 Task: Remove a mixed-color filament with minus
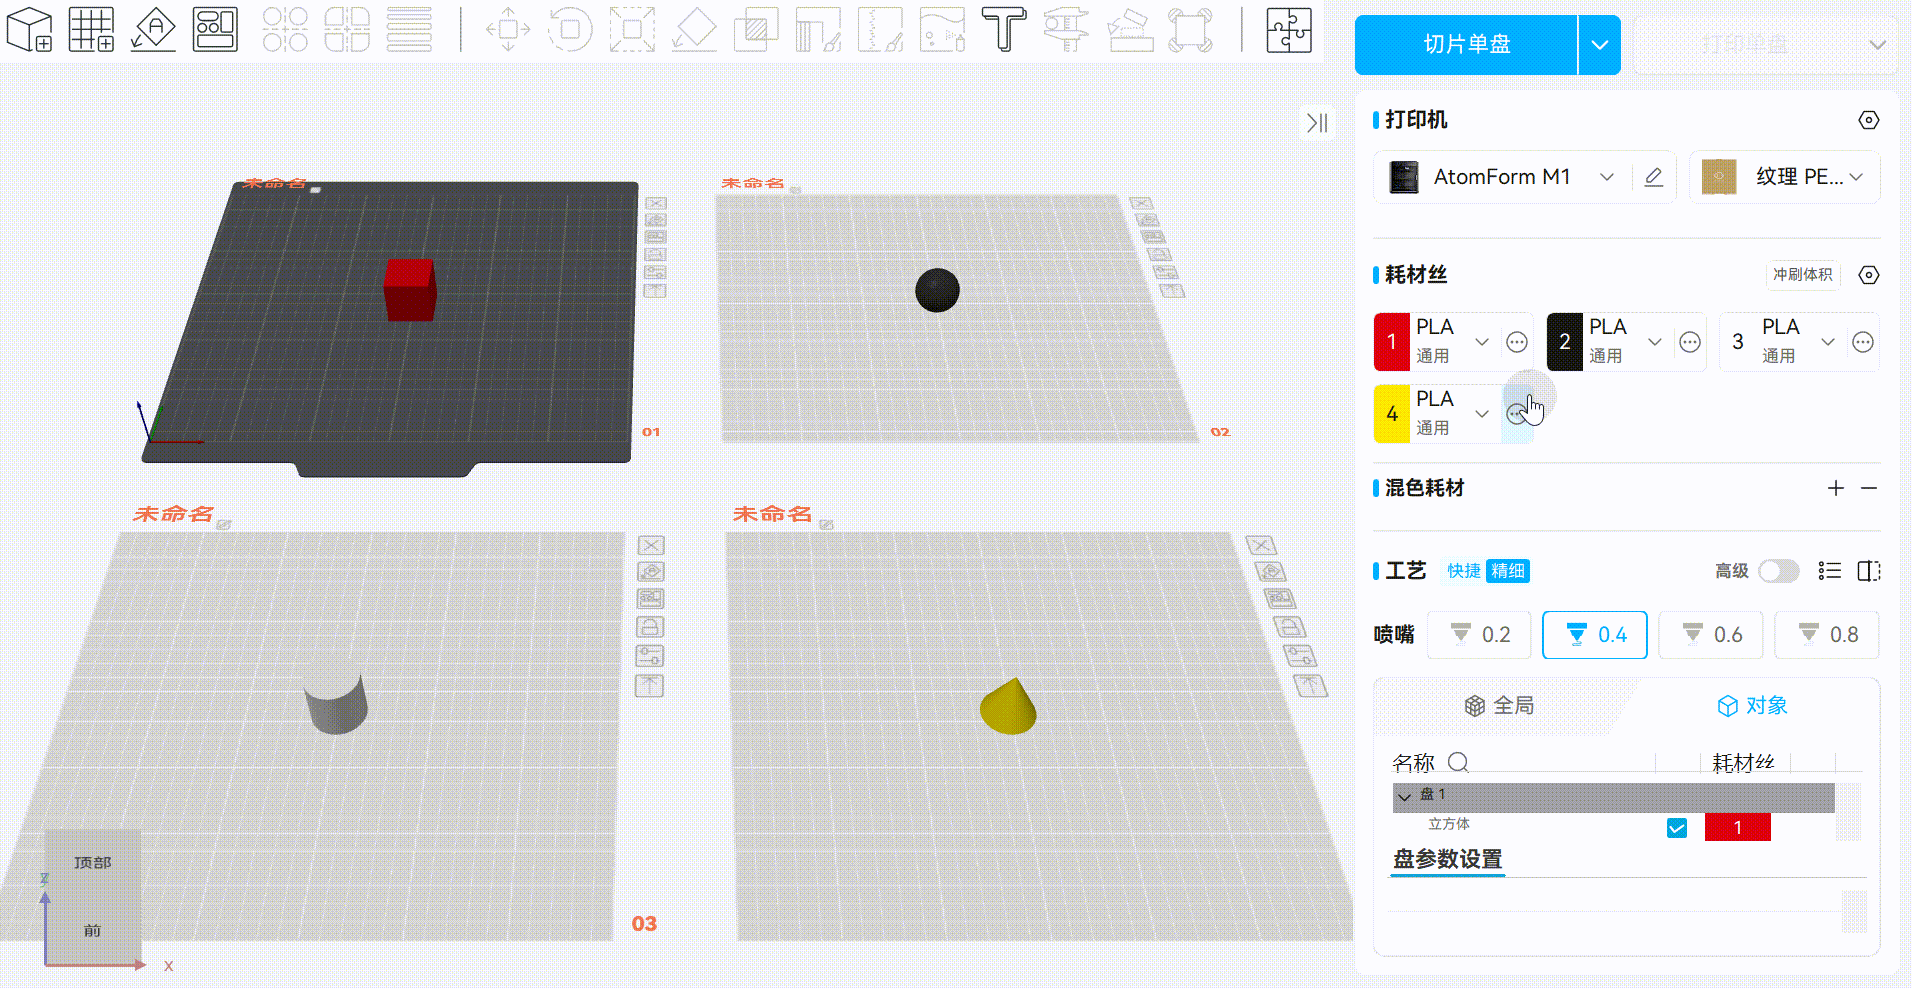1869,488
